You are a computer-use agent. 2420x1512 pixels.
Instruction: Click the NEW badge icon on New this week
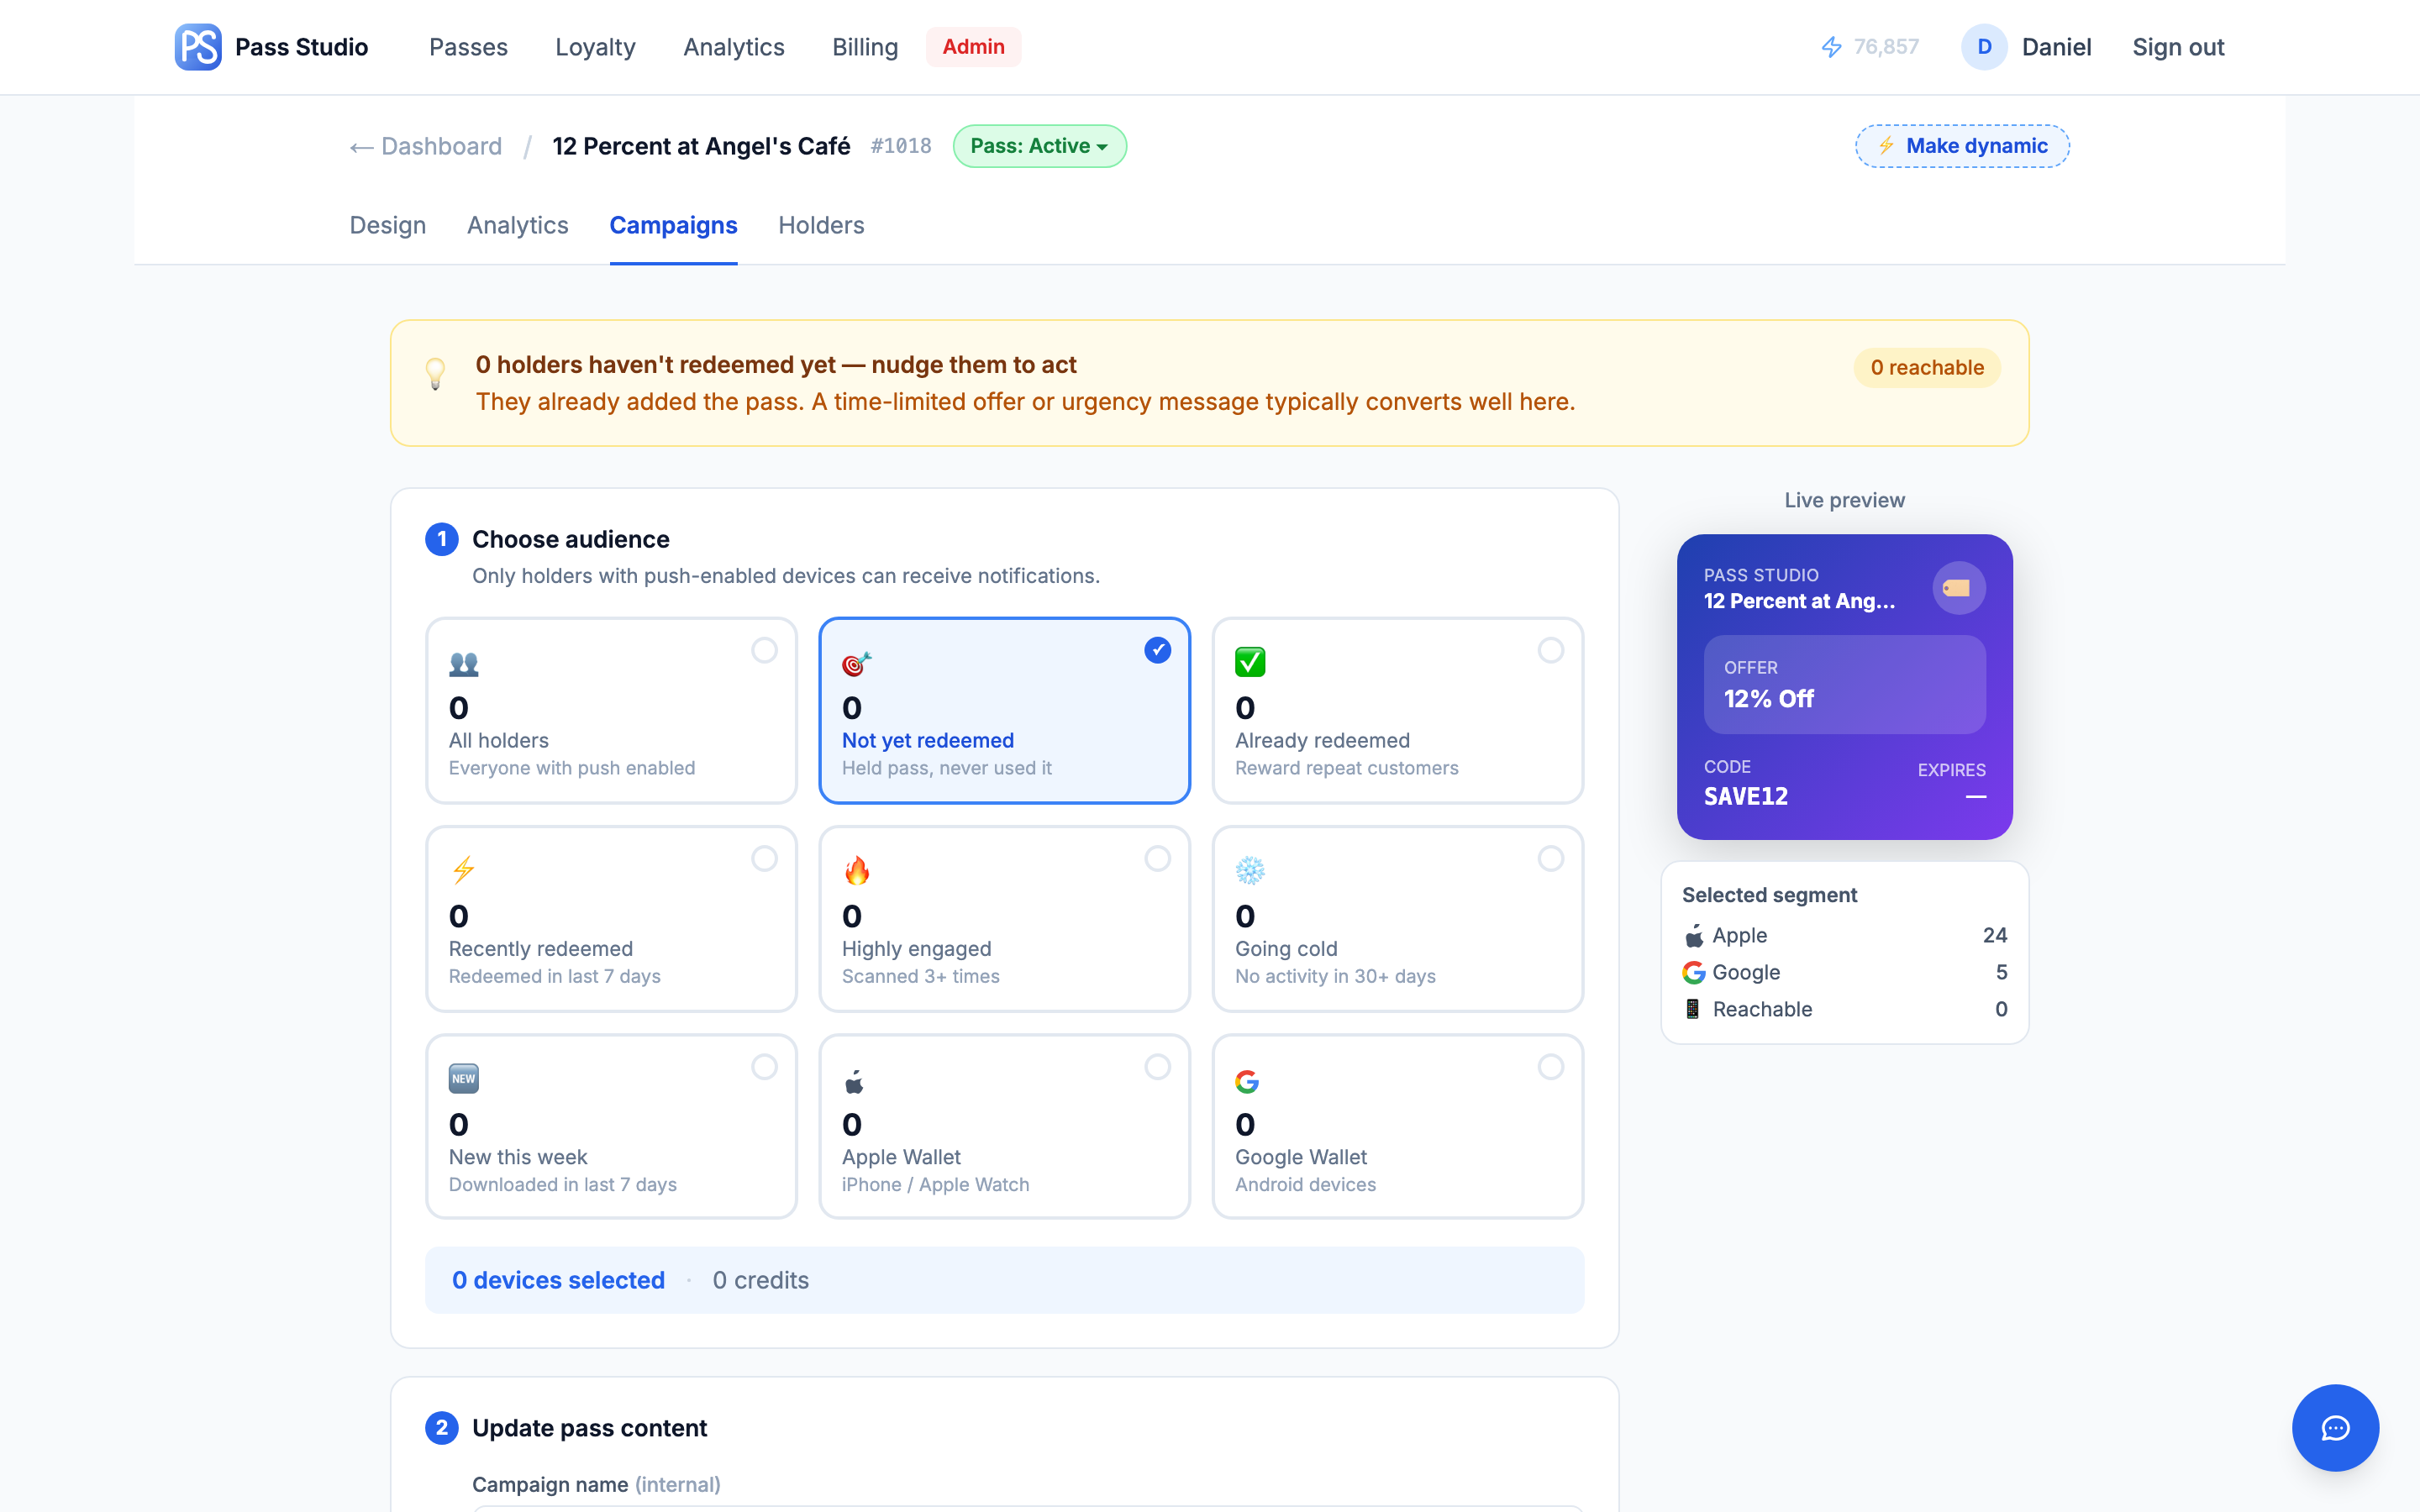point(464,1078)
